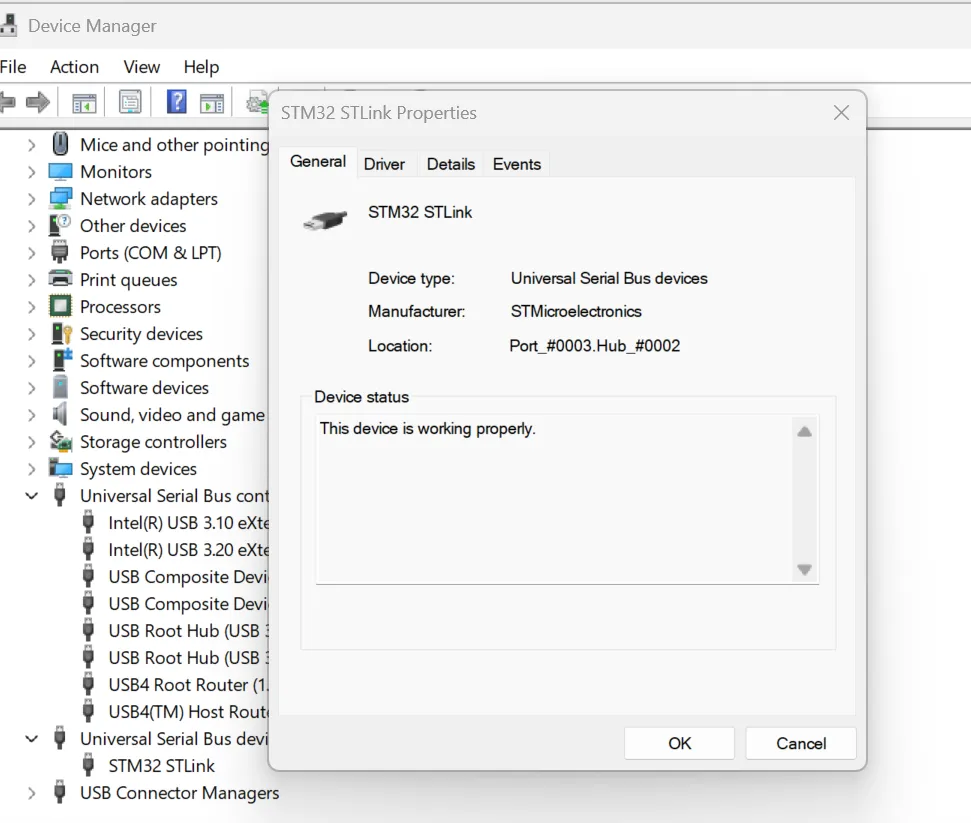Click the Device Manager title bar icon

click(x=9, y=25)
